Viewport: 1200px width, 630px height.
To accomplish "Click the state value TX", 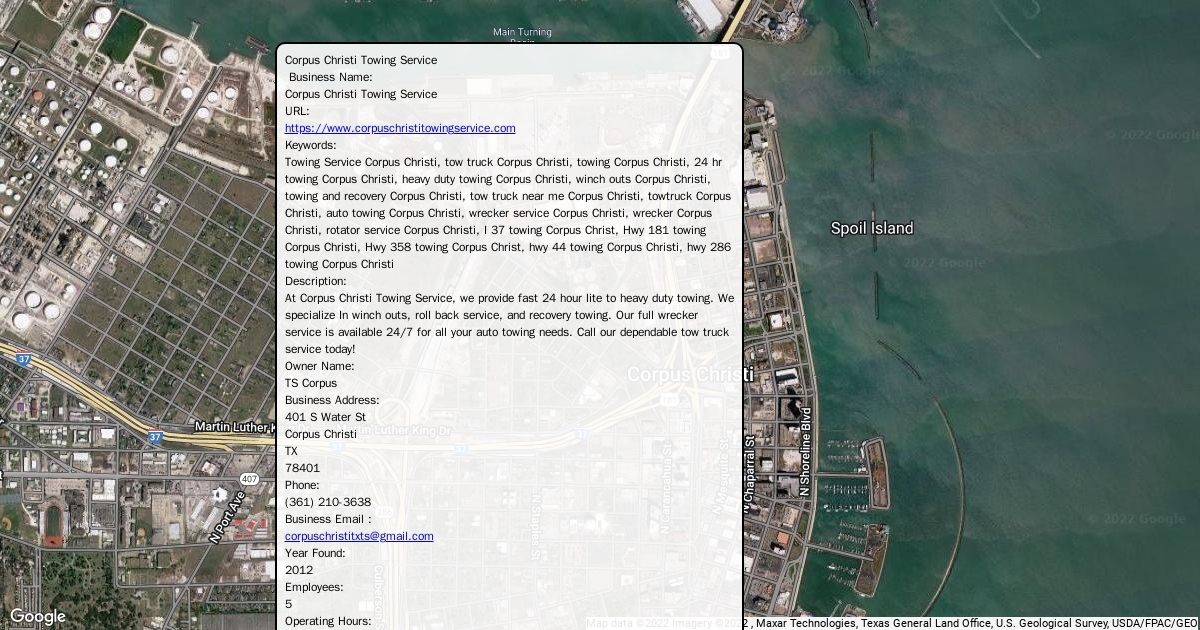I will pos(291,451).
